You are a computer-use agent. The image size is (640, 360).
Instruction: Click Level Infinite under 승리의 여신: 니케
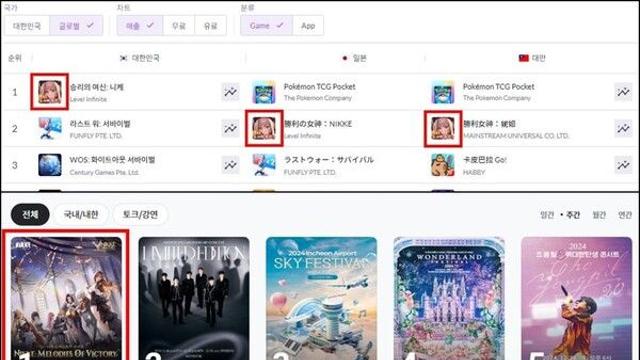(88, 99)
